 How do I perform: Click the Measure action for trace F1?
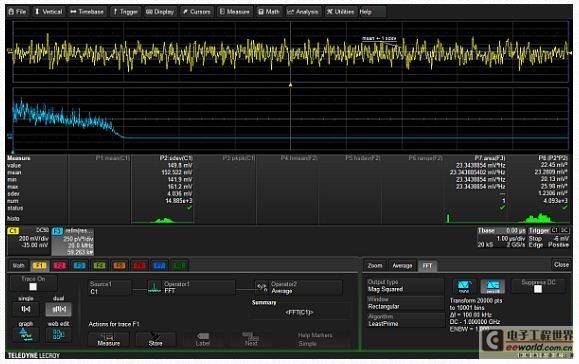coord(109,340)
